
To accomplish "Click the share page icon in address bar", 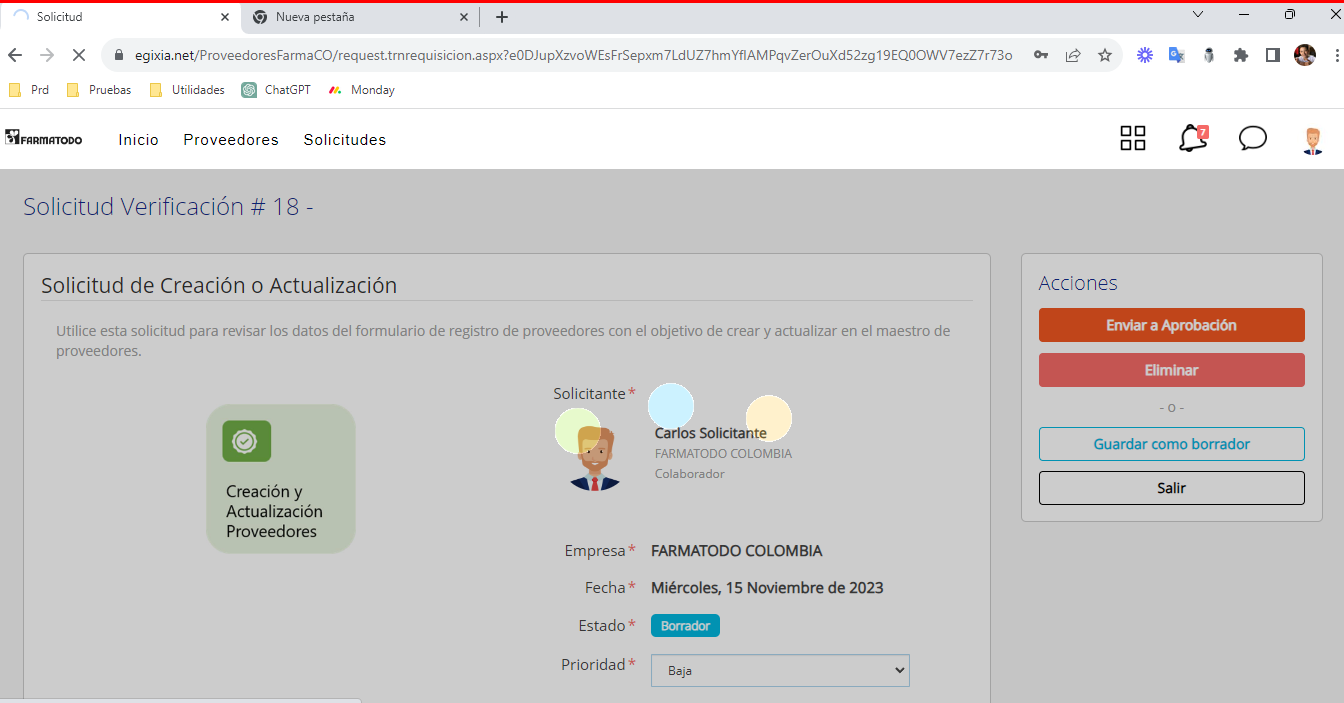I will coord(1073,56).
